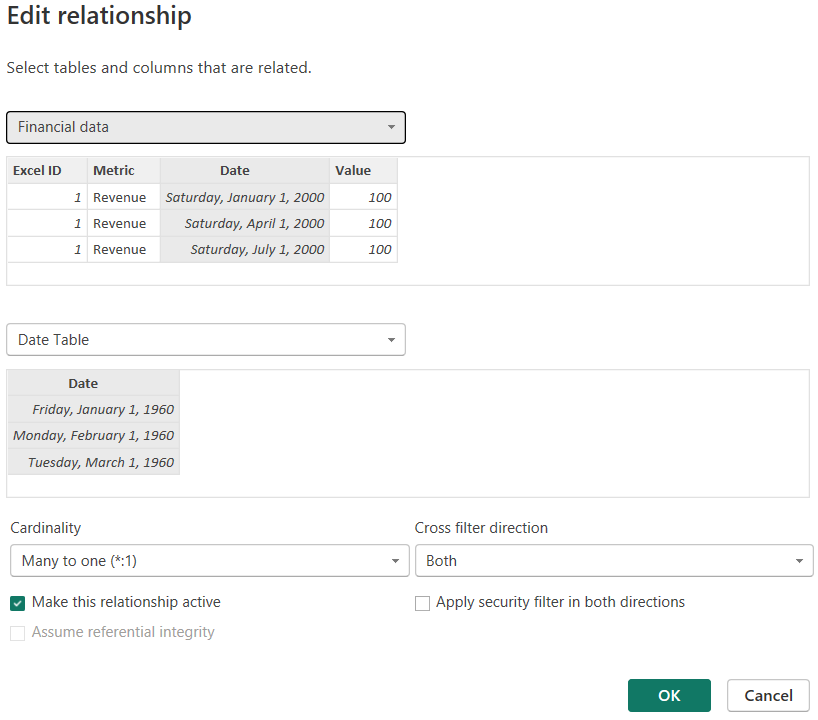This screenshot has width=818, height=720.
Task: Check Apply security filter in both directions
Action: click(x=422, y=604)
